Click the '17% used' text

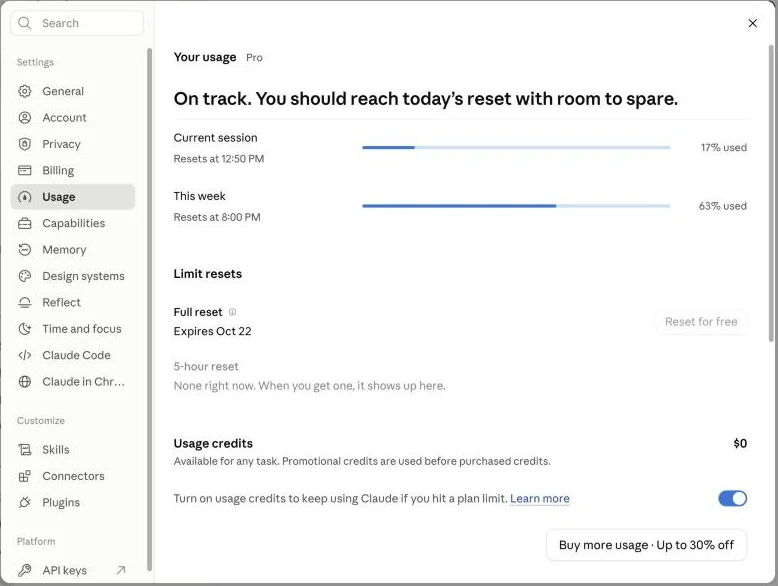click(723, 147)
